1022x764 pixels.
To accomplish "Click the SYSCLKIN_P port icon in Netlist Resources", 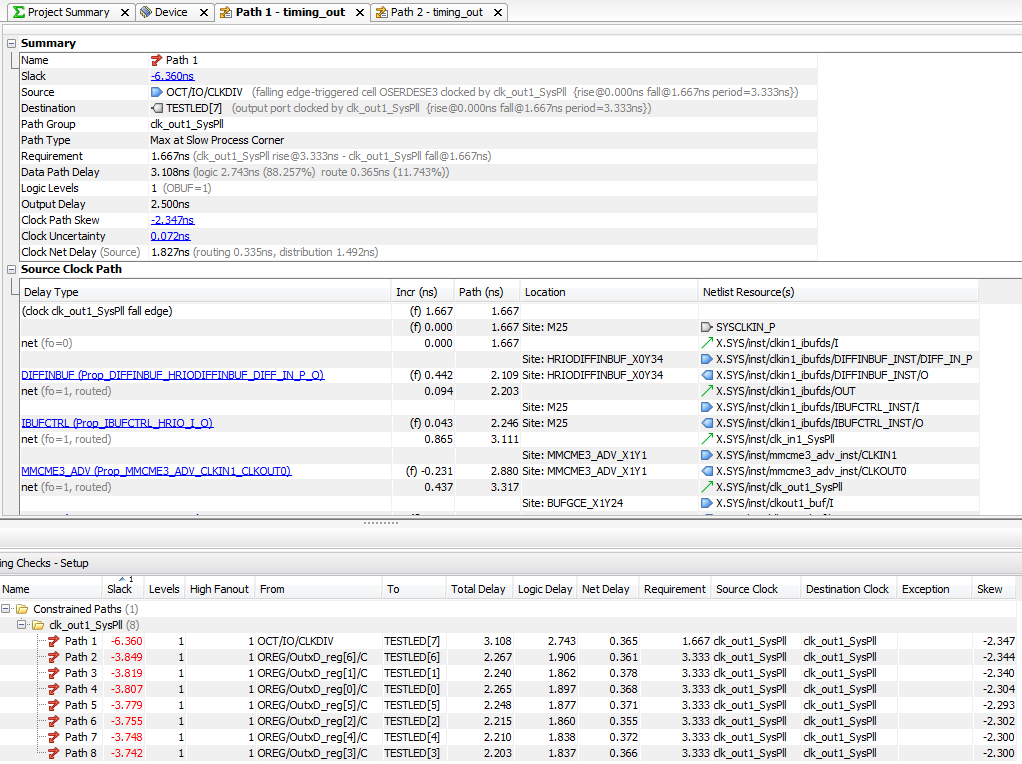I will [x=707, y=327].
